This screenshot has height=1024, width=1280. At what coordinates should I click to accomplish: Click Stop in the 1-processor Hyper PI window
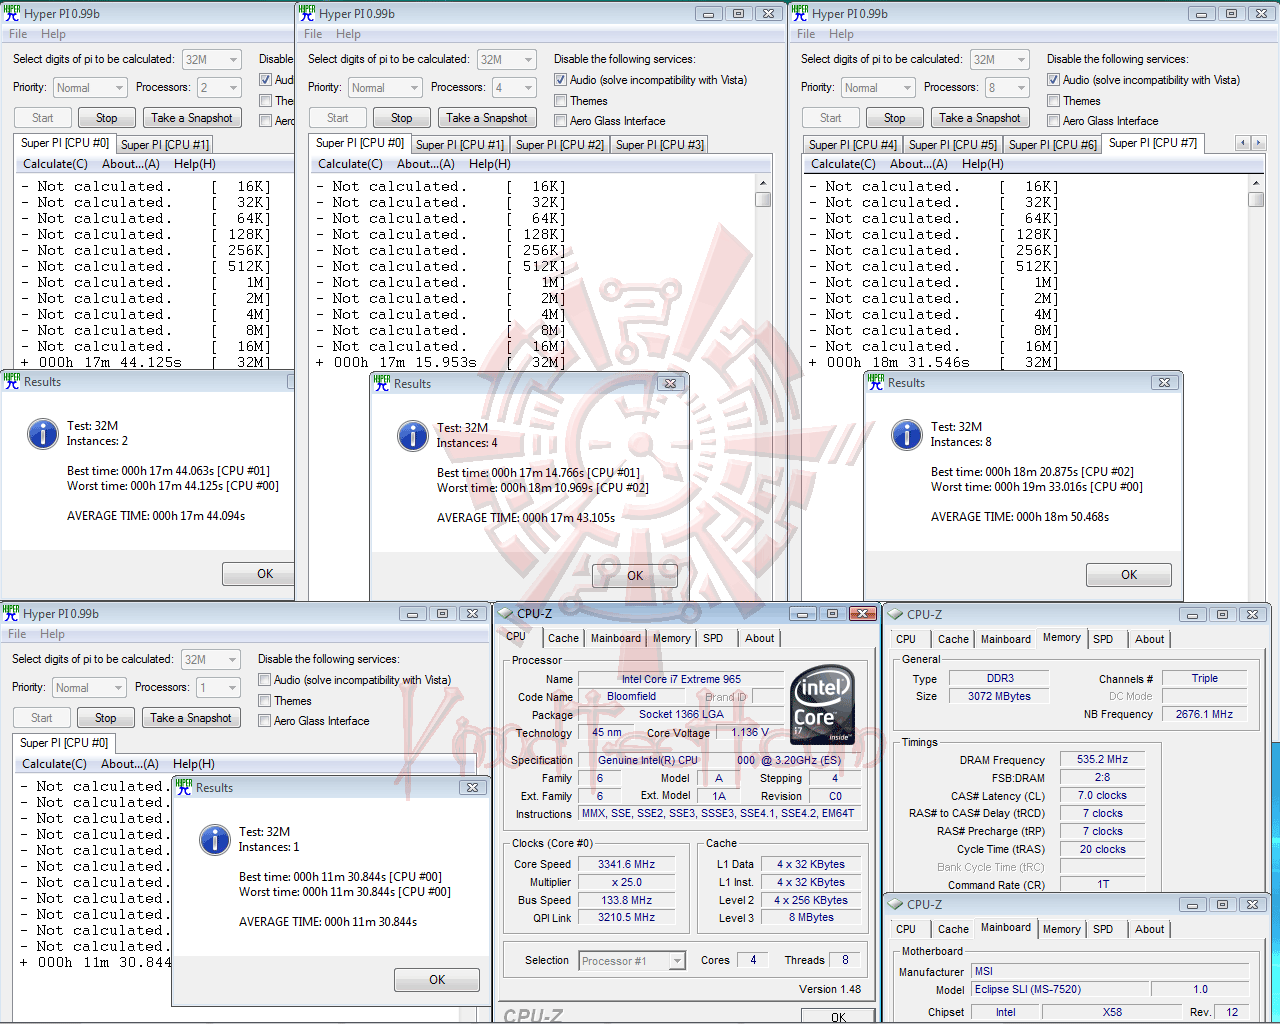tap(106, 718)
